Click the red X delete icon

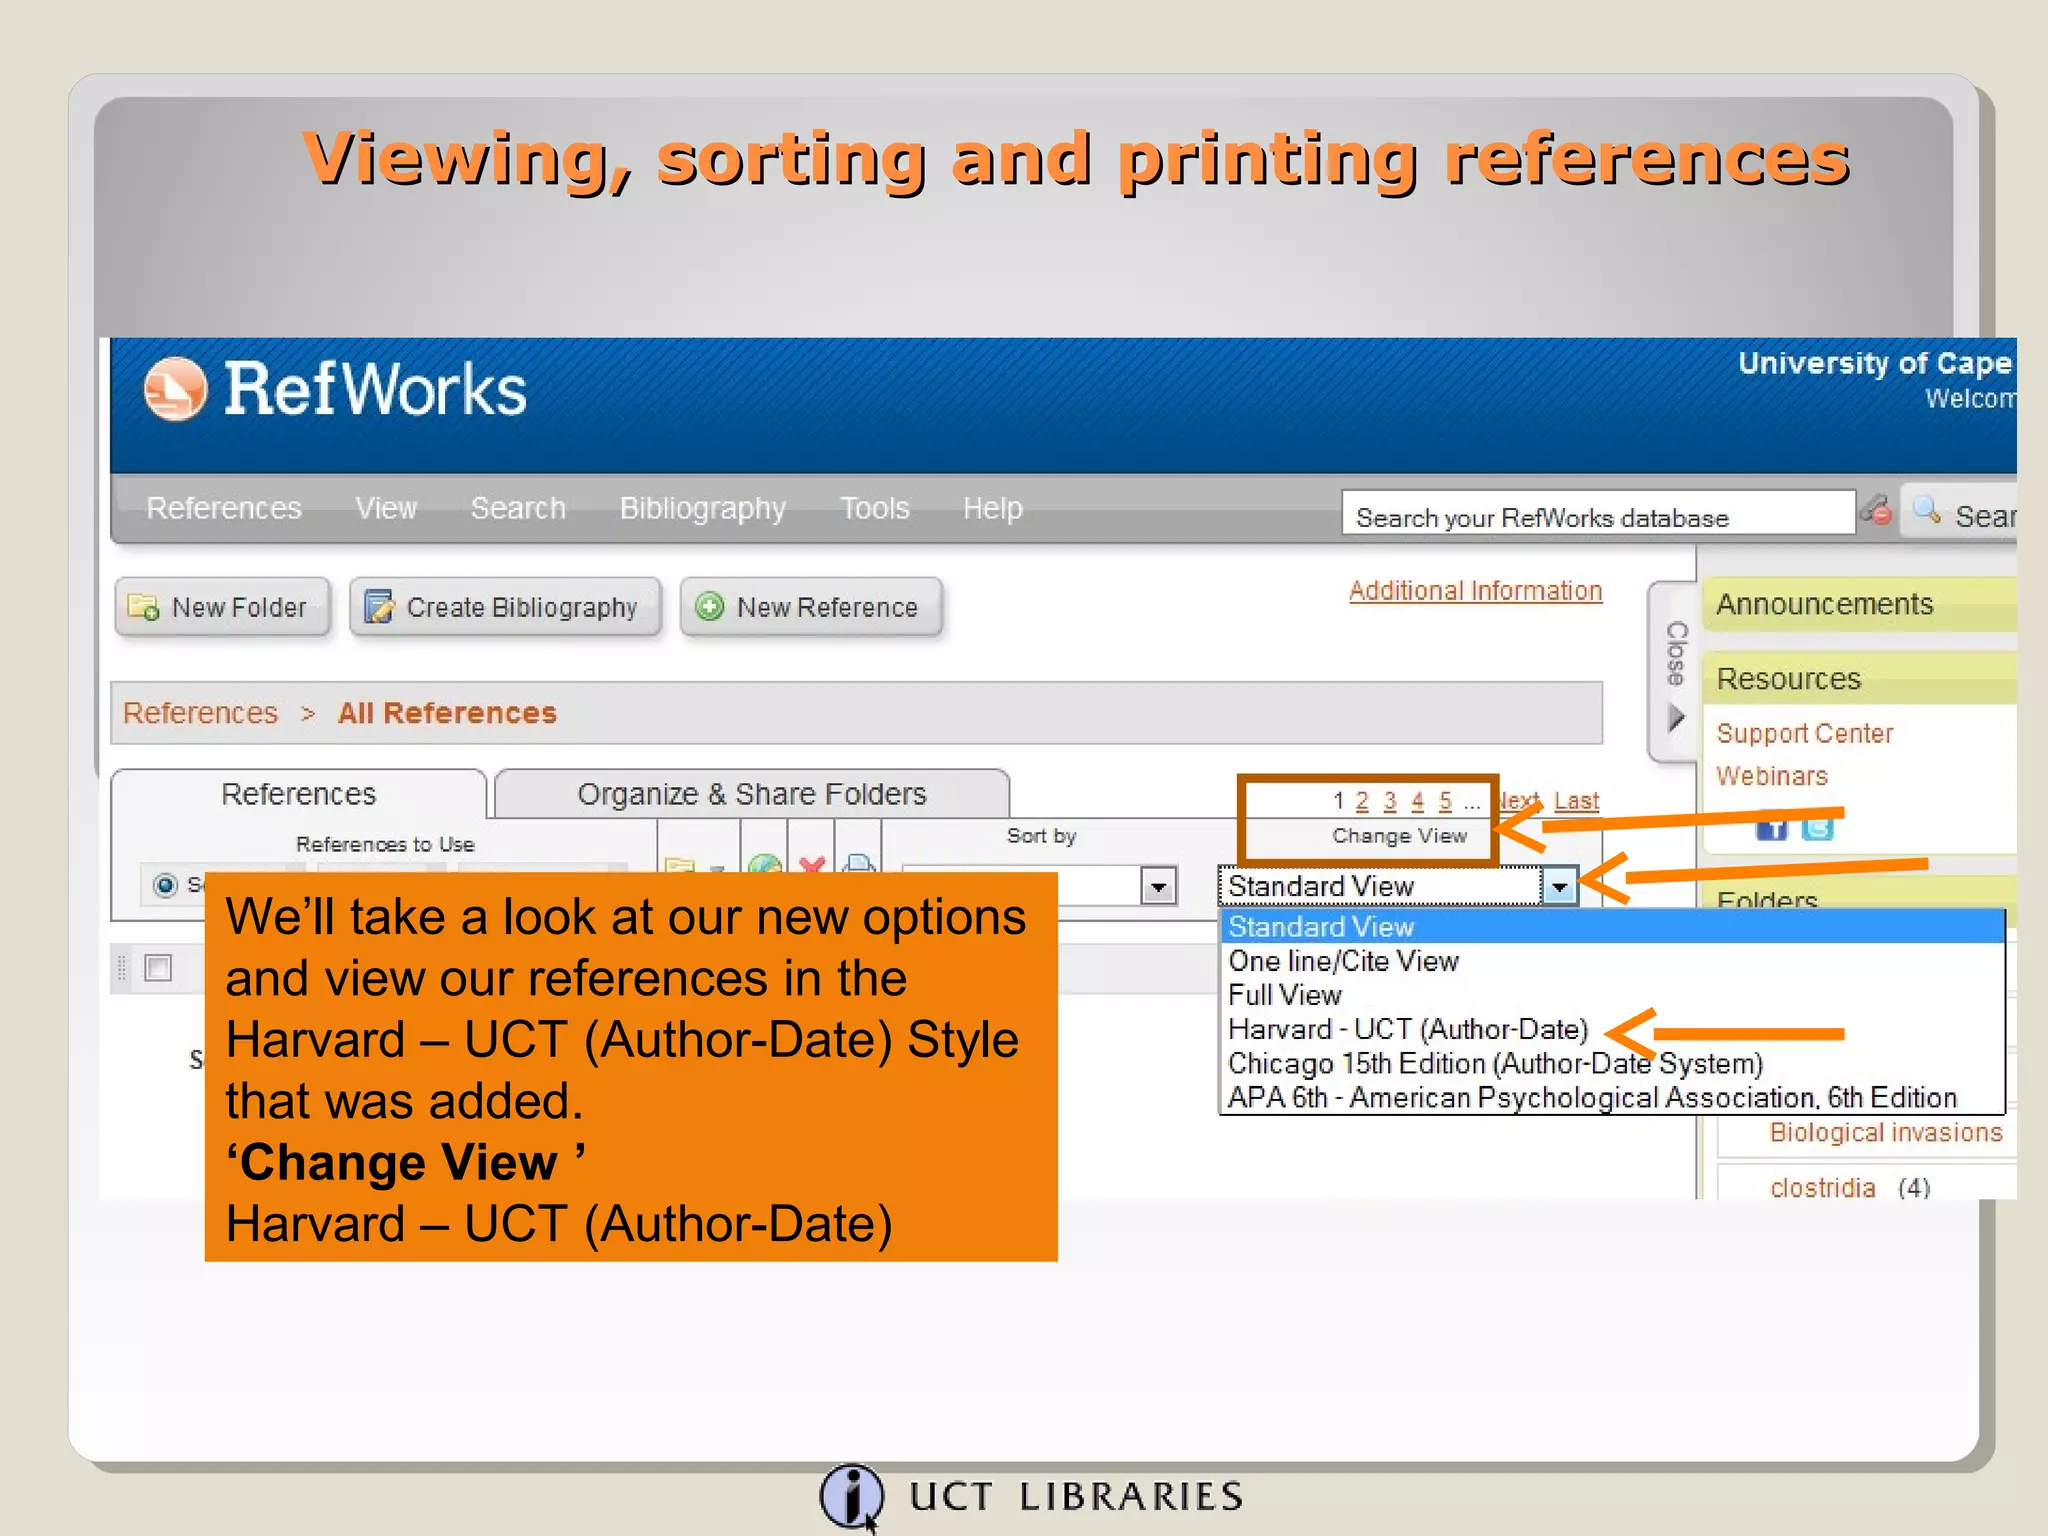coord(812,863)
